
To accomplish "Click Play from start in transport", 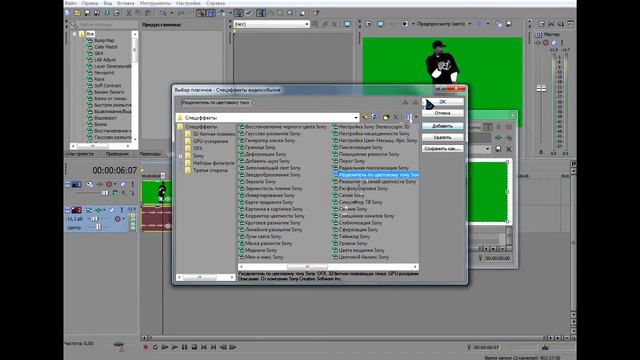I will [165, 347].
